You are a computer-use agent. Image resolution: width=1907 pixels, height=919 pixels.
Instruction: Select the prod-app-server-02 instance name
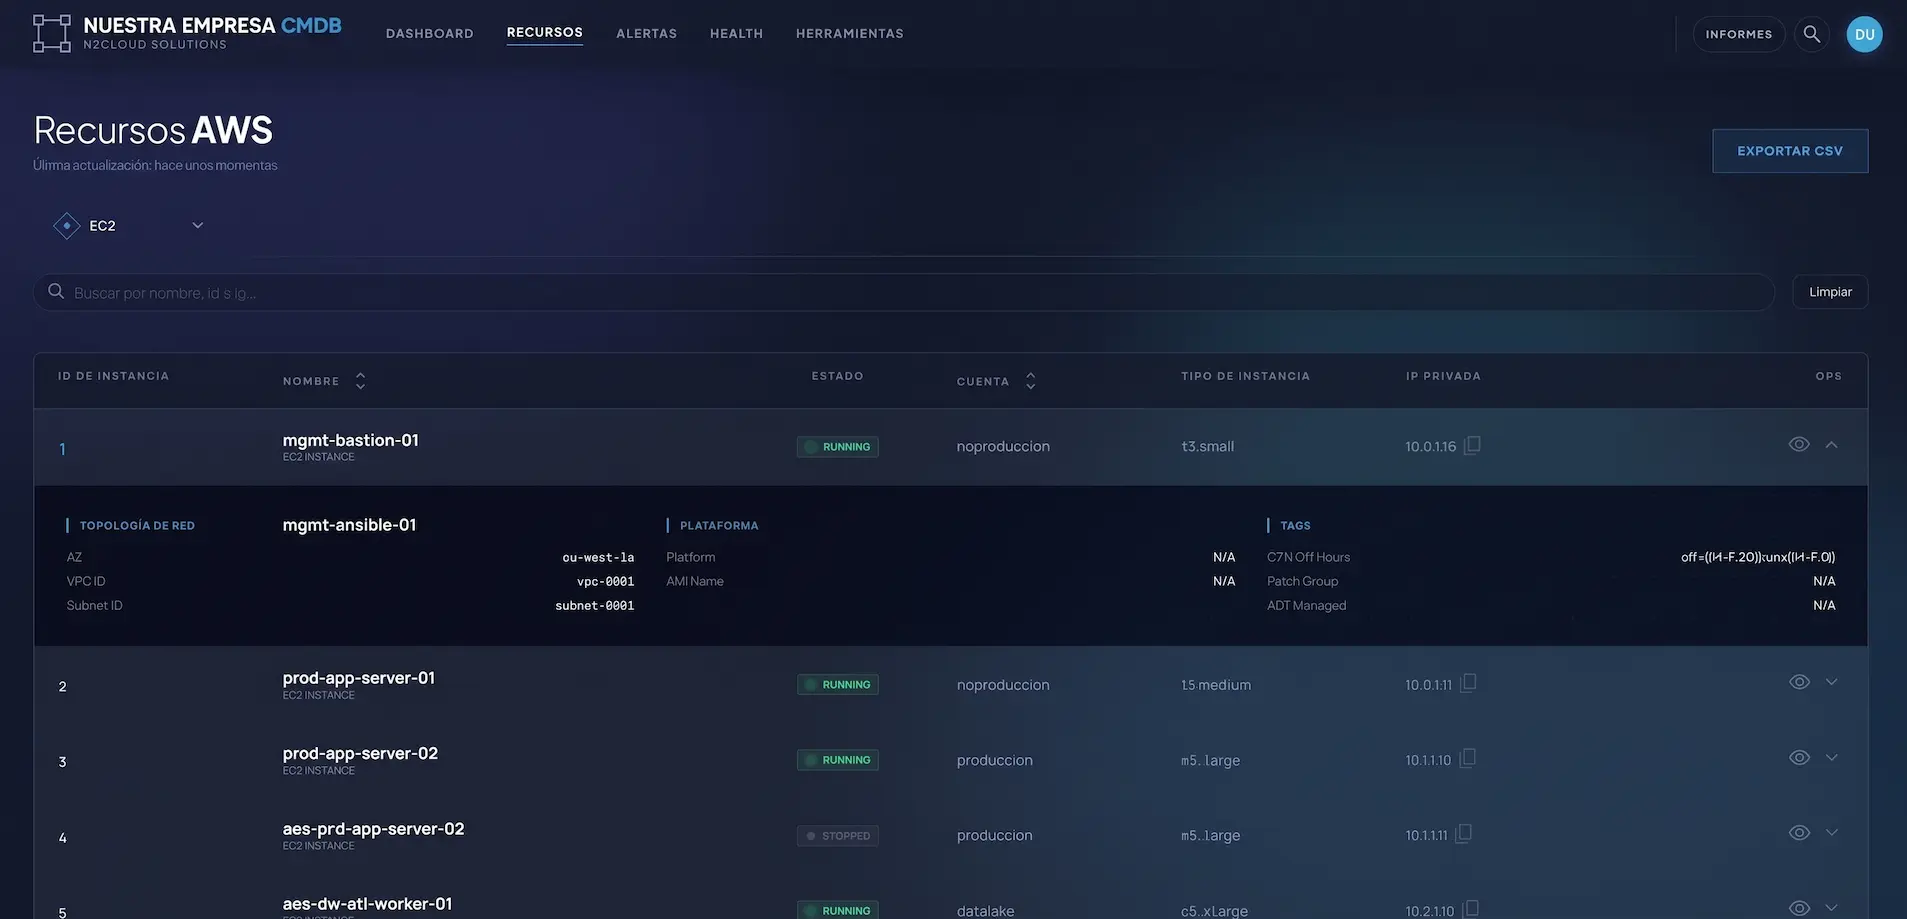coord(360,753)
